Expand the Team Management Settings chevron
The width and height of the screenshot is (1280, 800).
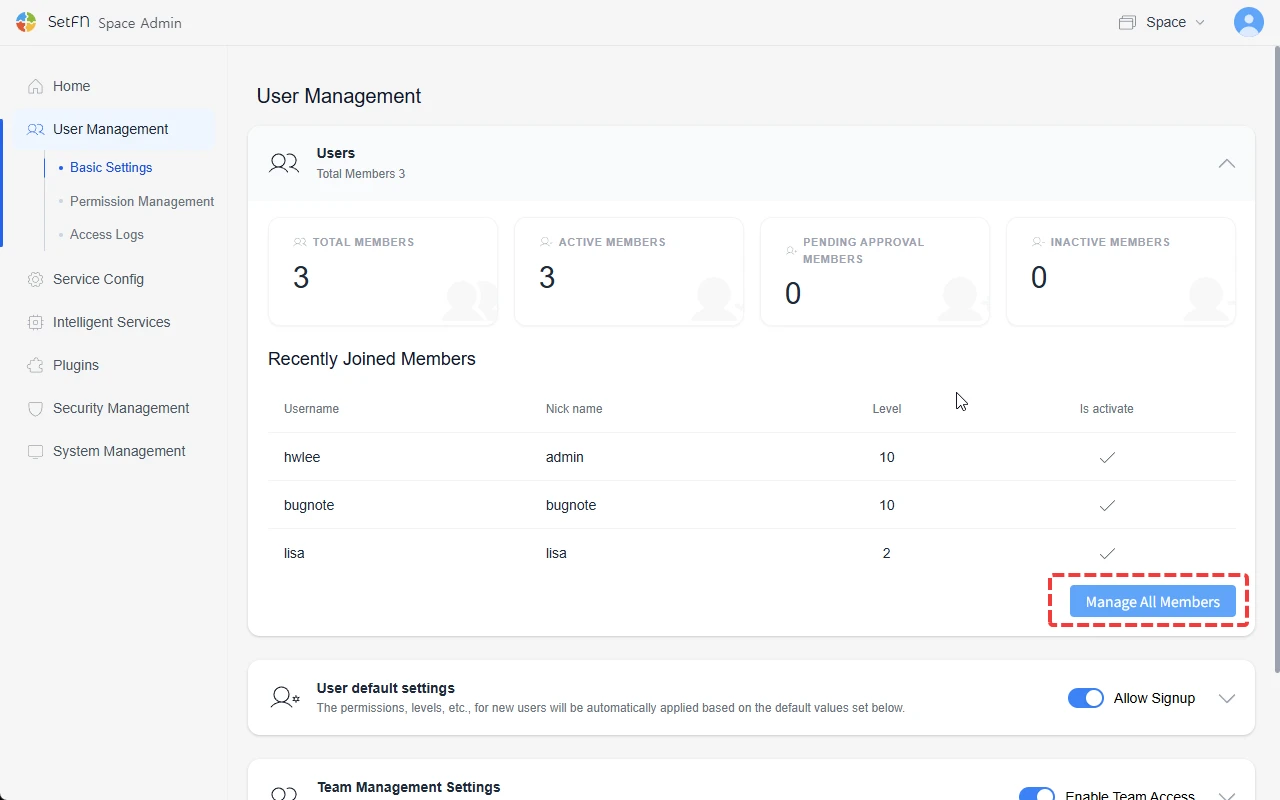(x=1227, y=795)
